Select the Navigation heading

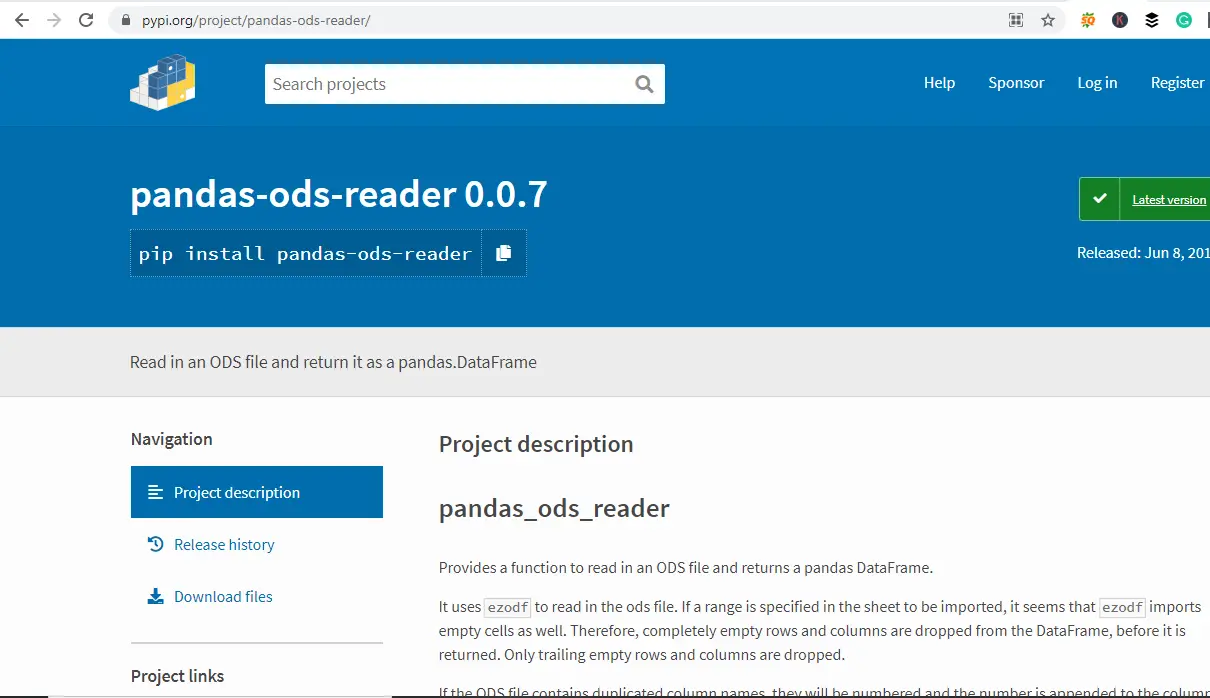[171, 439]
